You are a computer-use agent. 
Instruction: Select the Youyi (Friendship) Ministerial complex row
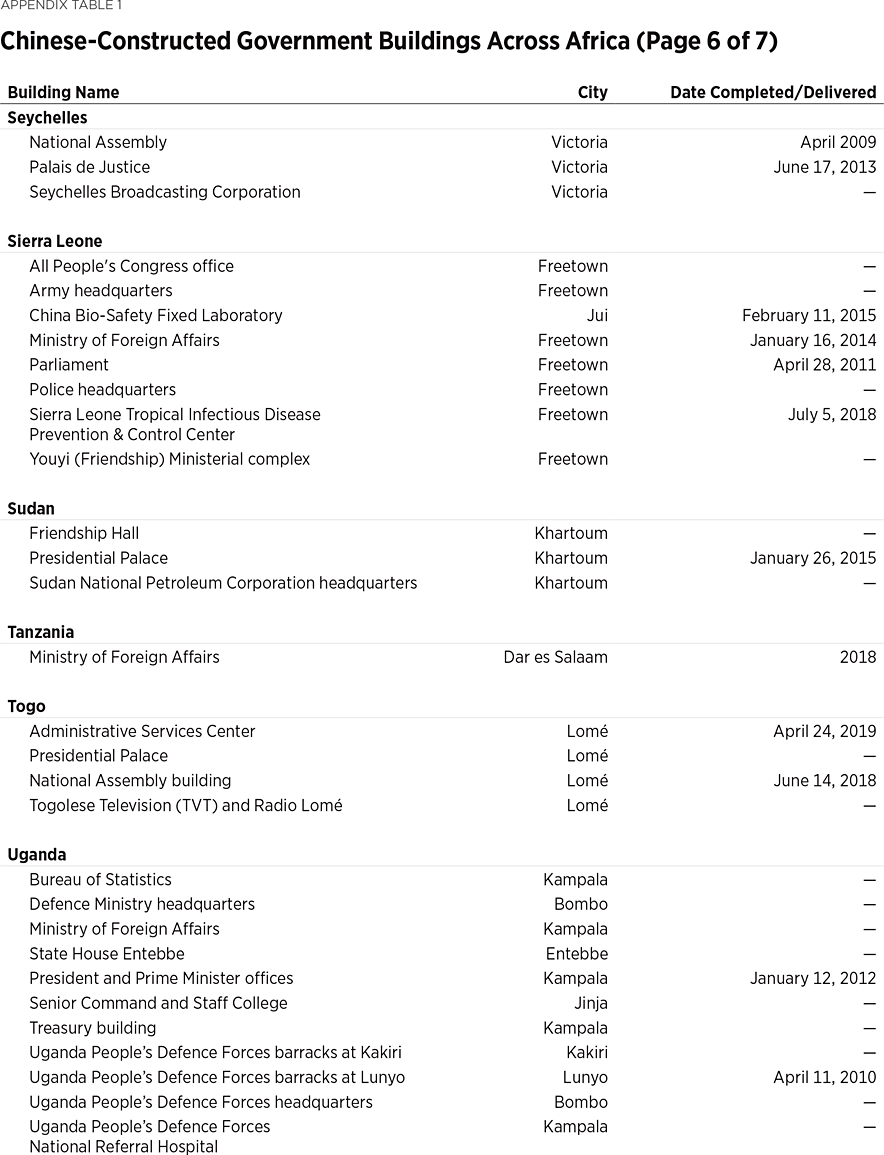coord(169,459)
